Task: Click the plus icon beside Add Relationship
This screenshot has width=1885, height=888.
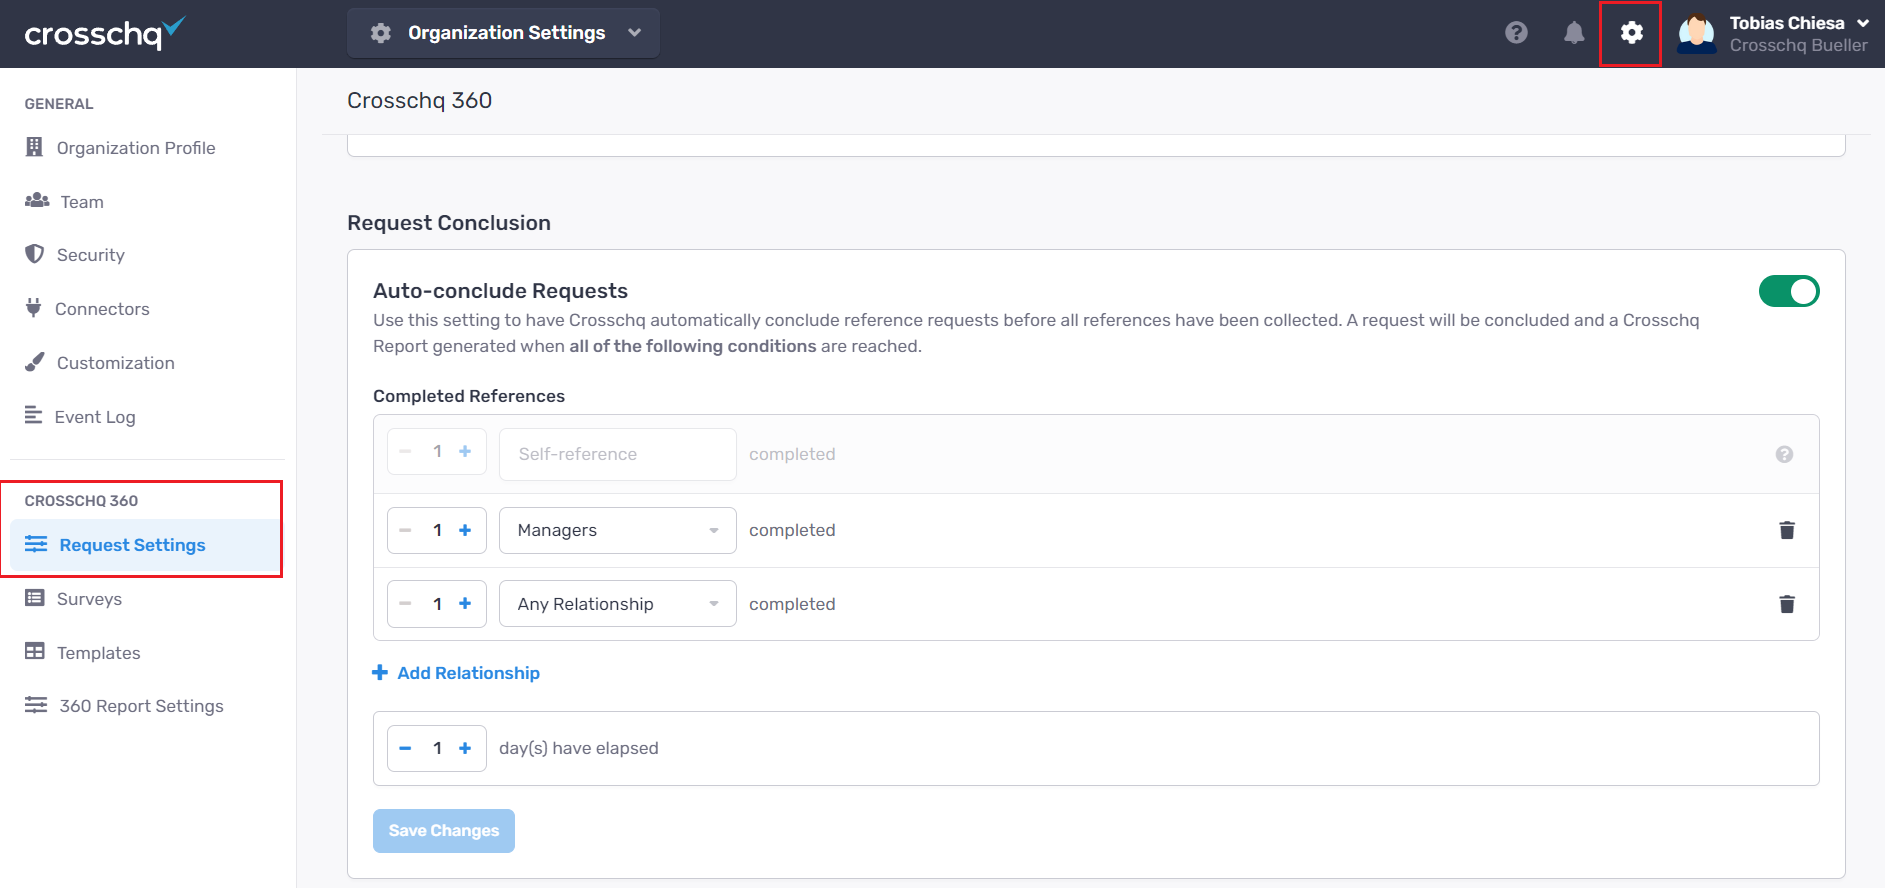Action: (x=380, y=673)
